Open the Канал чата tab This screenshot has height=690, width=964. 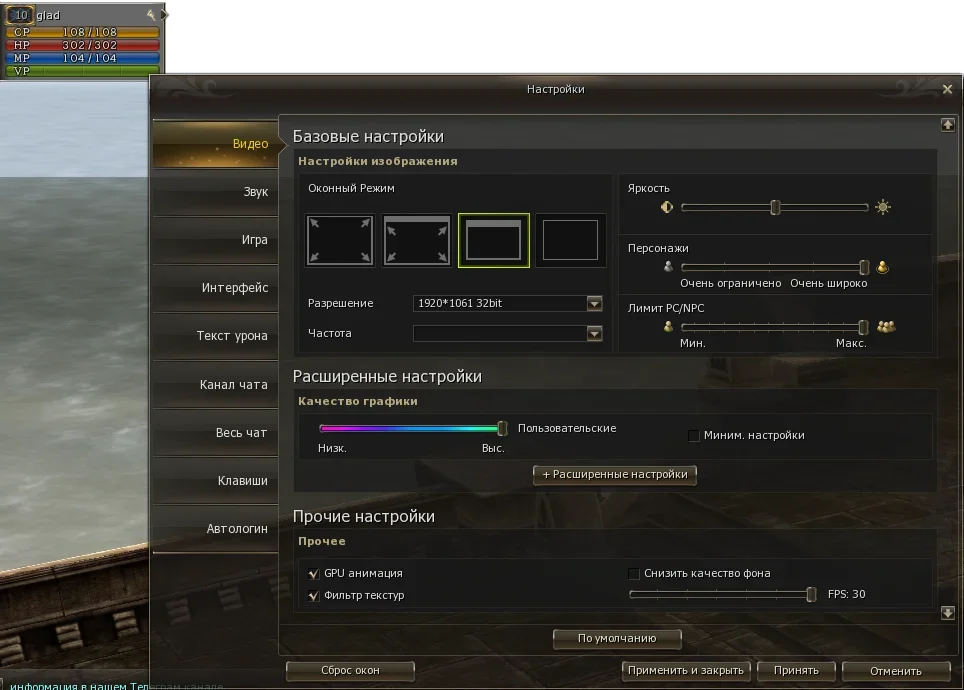tap(216, 384)
